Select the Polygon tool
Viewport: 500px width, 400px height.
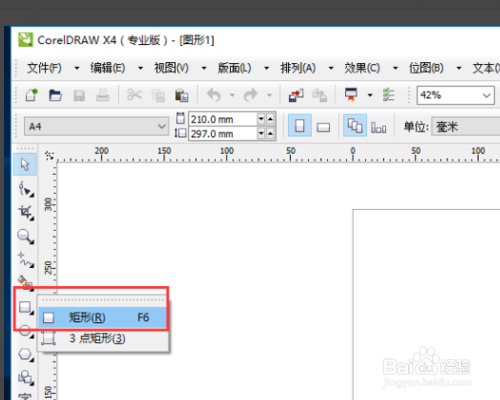click(26, 354)
